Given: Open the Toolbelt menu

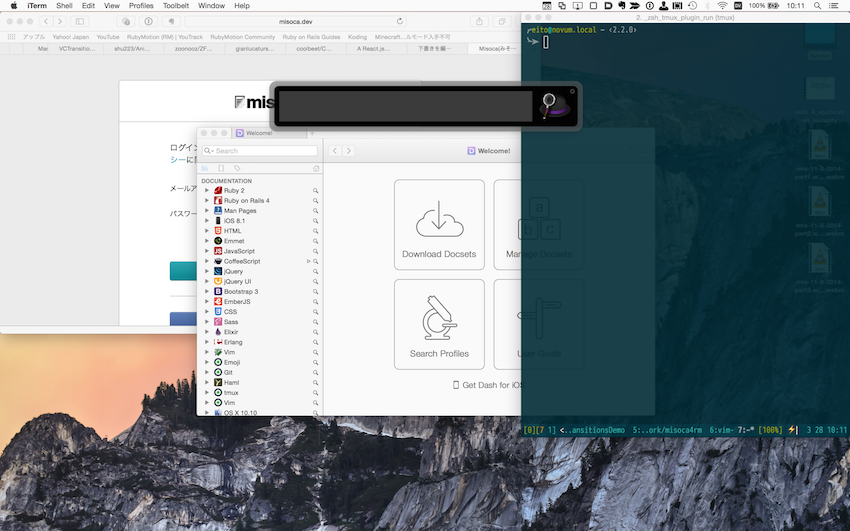Looking at the screenshot, I should 176,5.
